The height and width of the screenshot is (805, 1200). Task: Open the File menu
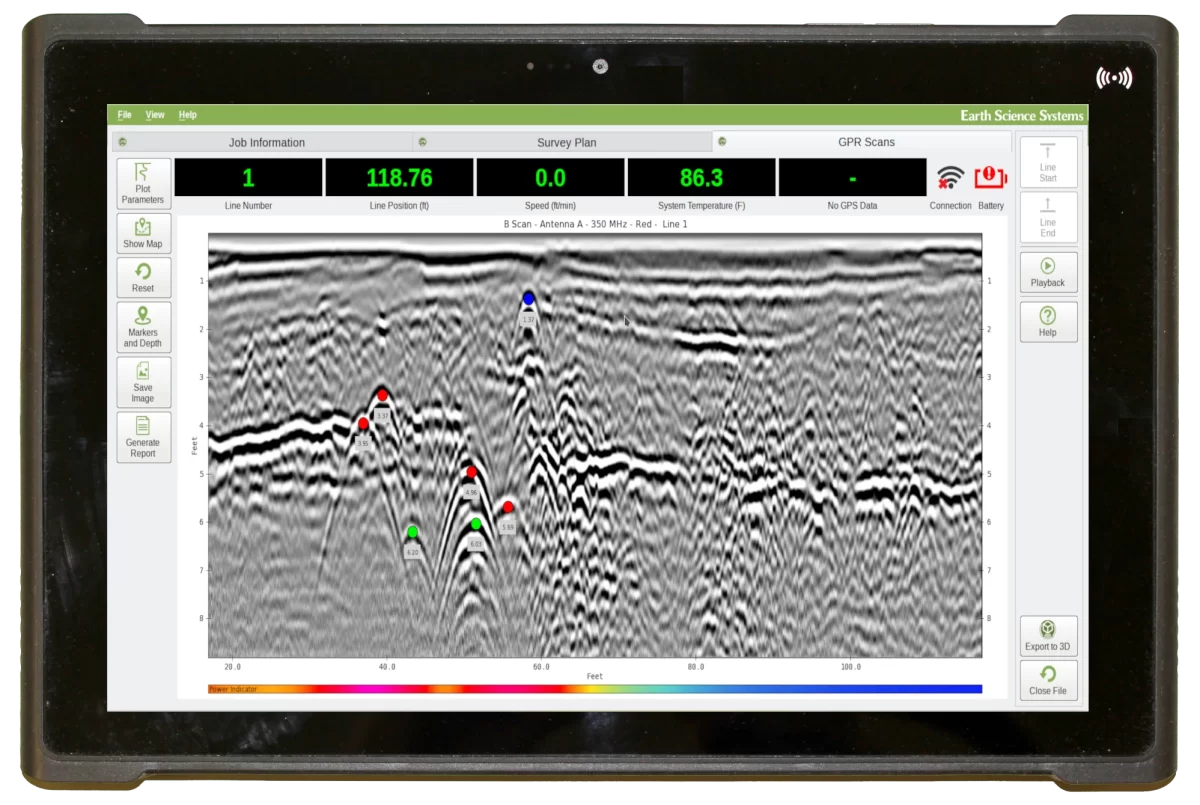tap(124, 114)
